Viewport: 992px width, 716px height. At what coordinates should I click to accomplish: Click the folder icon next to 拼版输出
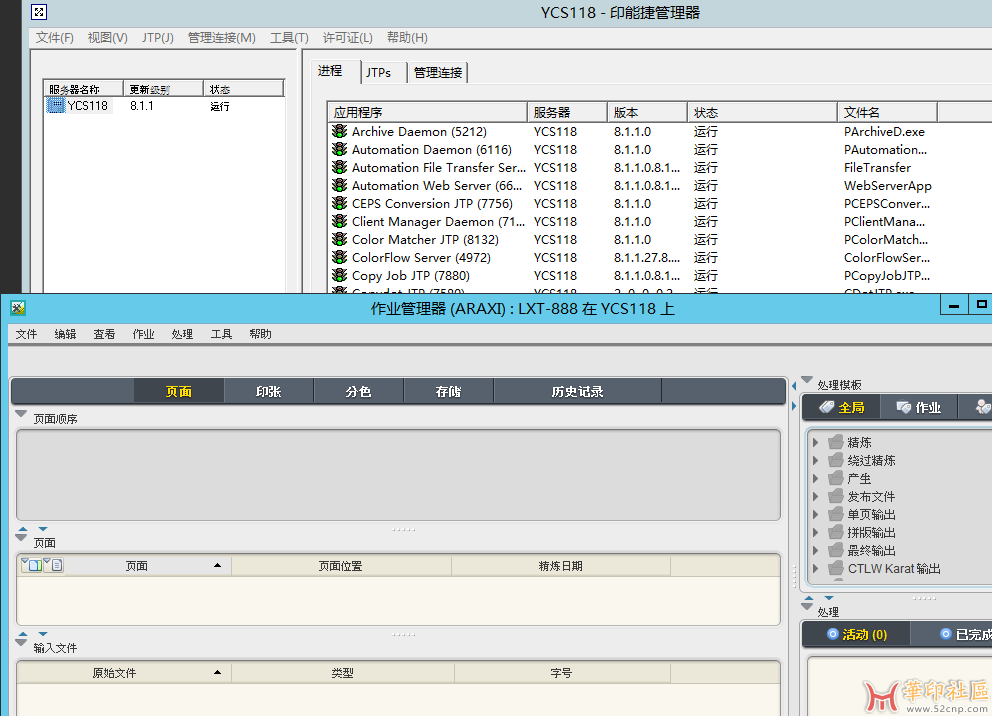tap(836, 532)
